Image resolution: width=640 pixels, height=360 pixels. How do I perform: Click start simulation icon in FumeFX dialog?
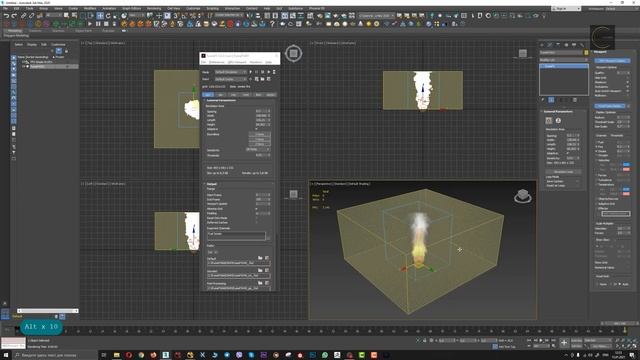[x=250, y=72]
